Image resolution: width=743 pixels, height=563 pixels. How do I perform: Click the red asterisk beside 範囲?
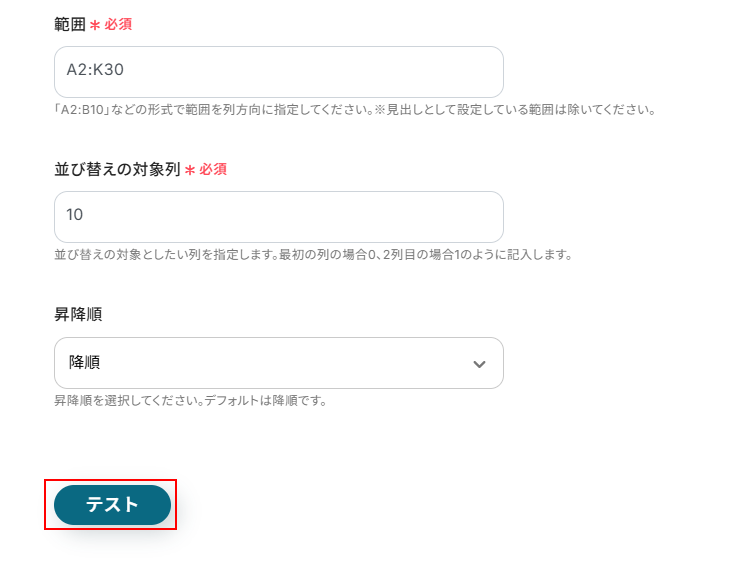tap(95, 25)
